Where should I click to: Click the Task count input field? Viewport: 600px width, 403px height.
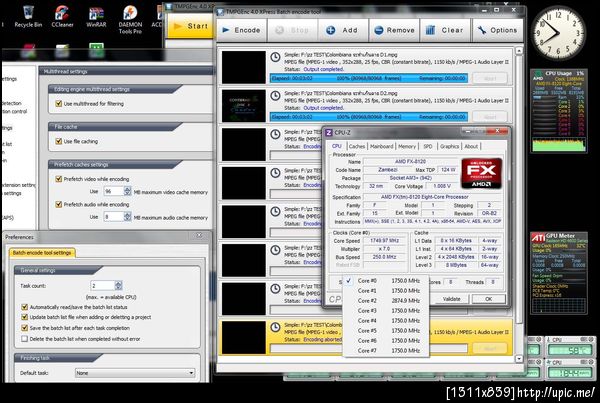click(103, 286)
